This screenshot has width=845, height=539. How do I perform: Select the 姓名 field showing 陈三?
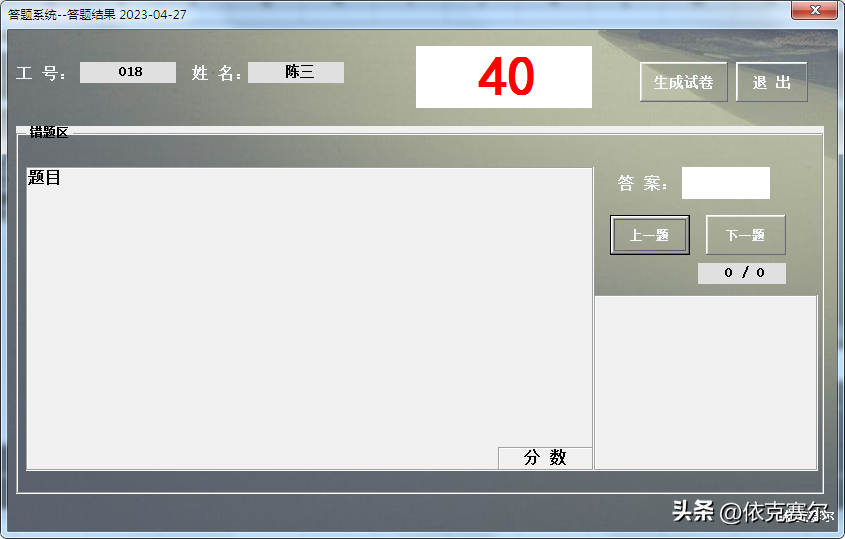pyautogui.click(x=296, y=72)
